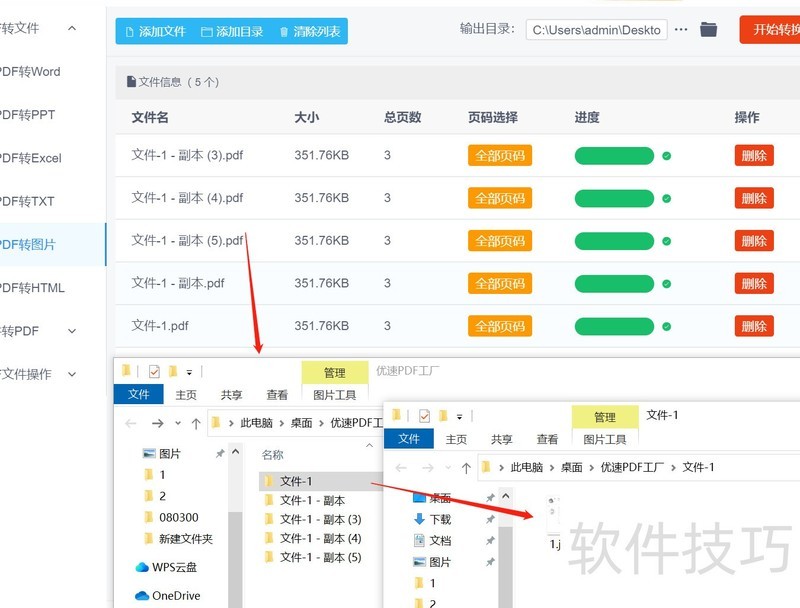Image resolution: width=800 pixels, height=608 pixels.
Task: Click forward arrow in 优速PDF工厂 explorer window
Action: [x=158, y=423]
